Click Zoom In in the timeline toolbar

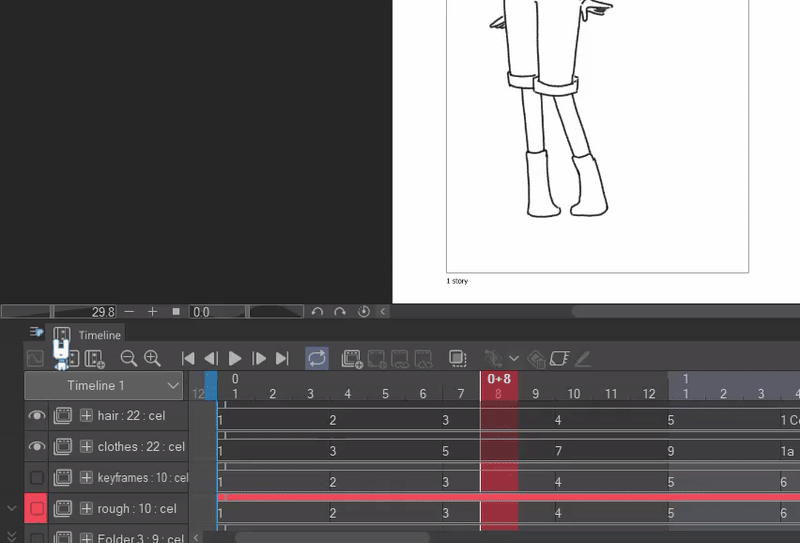[x=152, y=358]
